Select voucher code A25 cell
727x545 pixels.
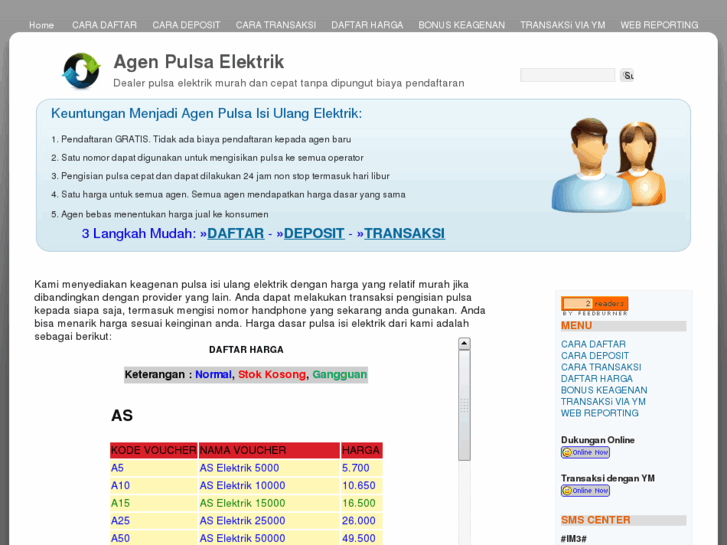click(x=153, y=521)
